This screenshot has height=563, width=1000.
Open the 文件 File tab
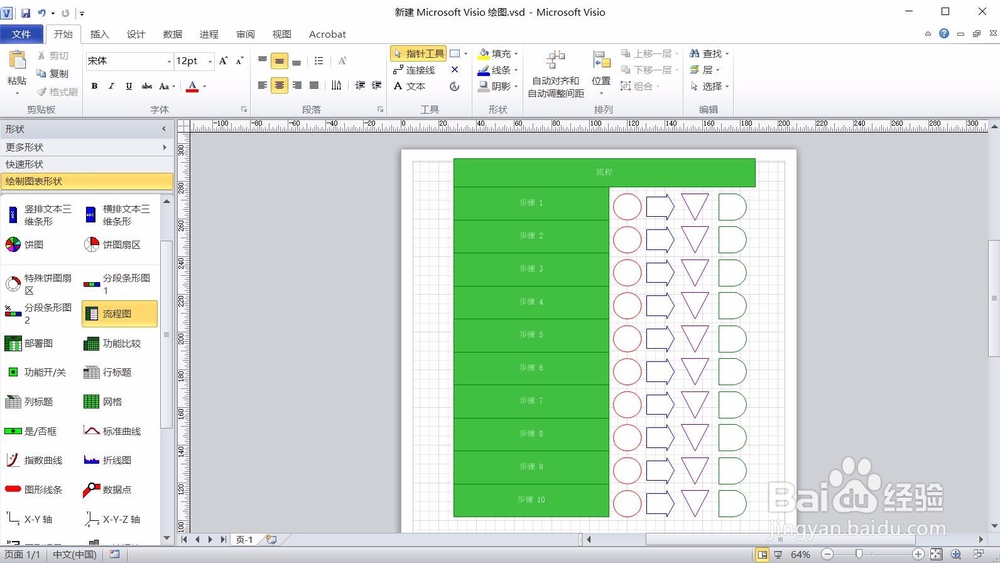click(22, 34)
